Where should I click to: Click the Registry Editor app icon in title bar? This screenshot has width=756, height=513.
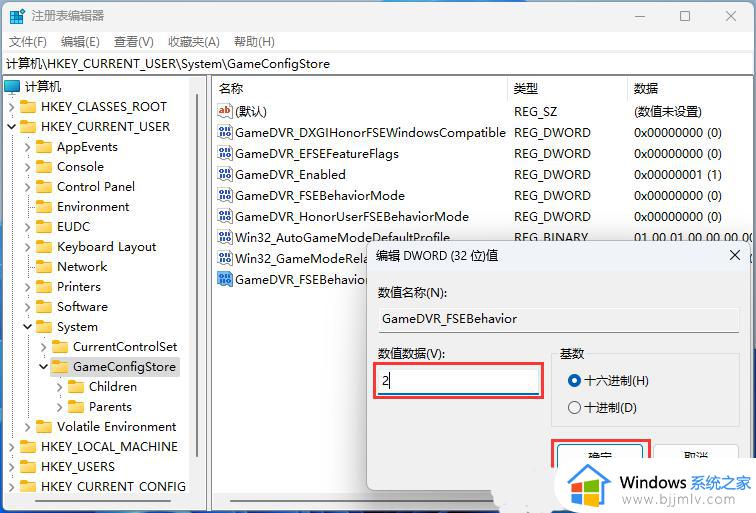tap(17, 16)
